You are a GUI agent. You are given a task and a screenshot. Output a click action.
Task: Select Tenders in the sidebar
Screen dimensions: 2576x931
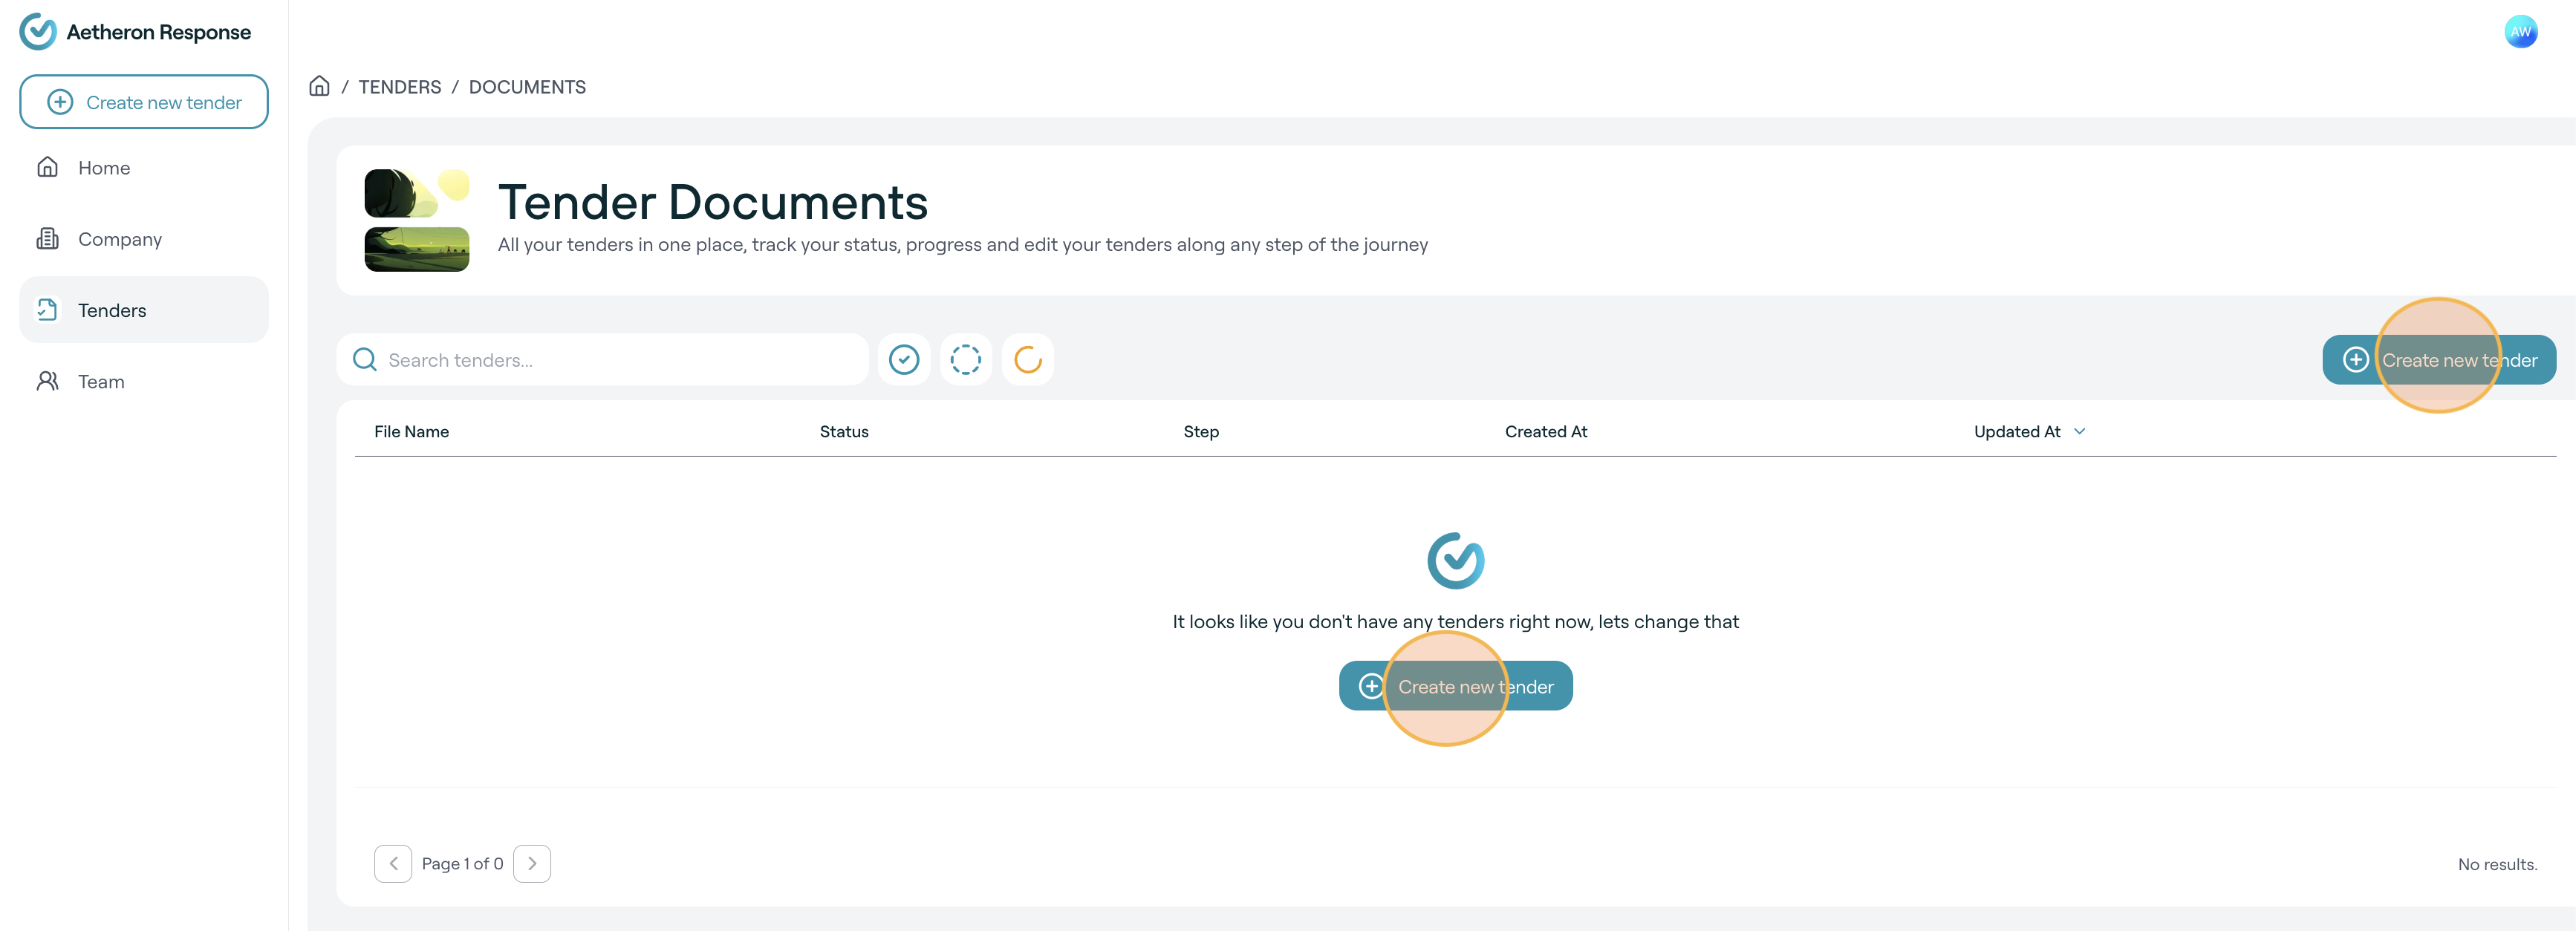(x=112, y=310)
